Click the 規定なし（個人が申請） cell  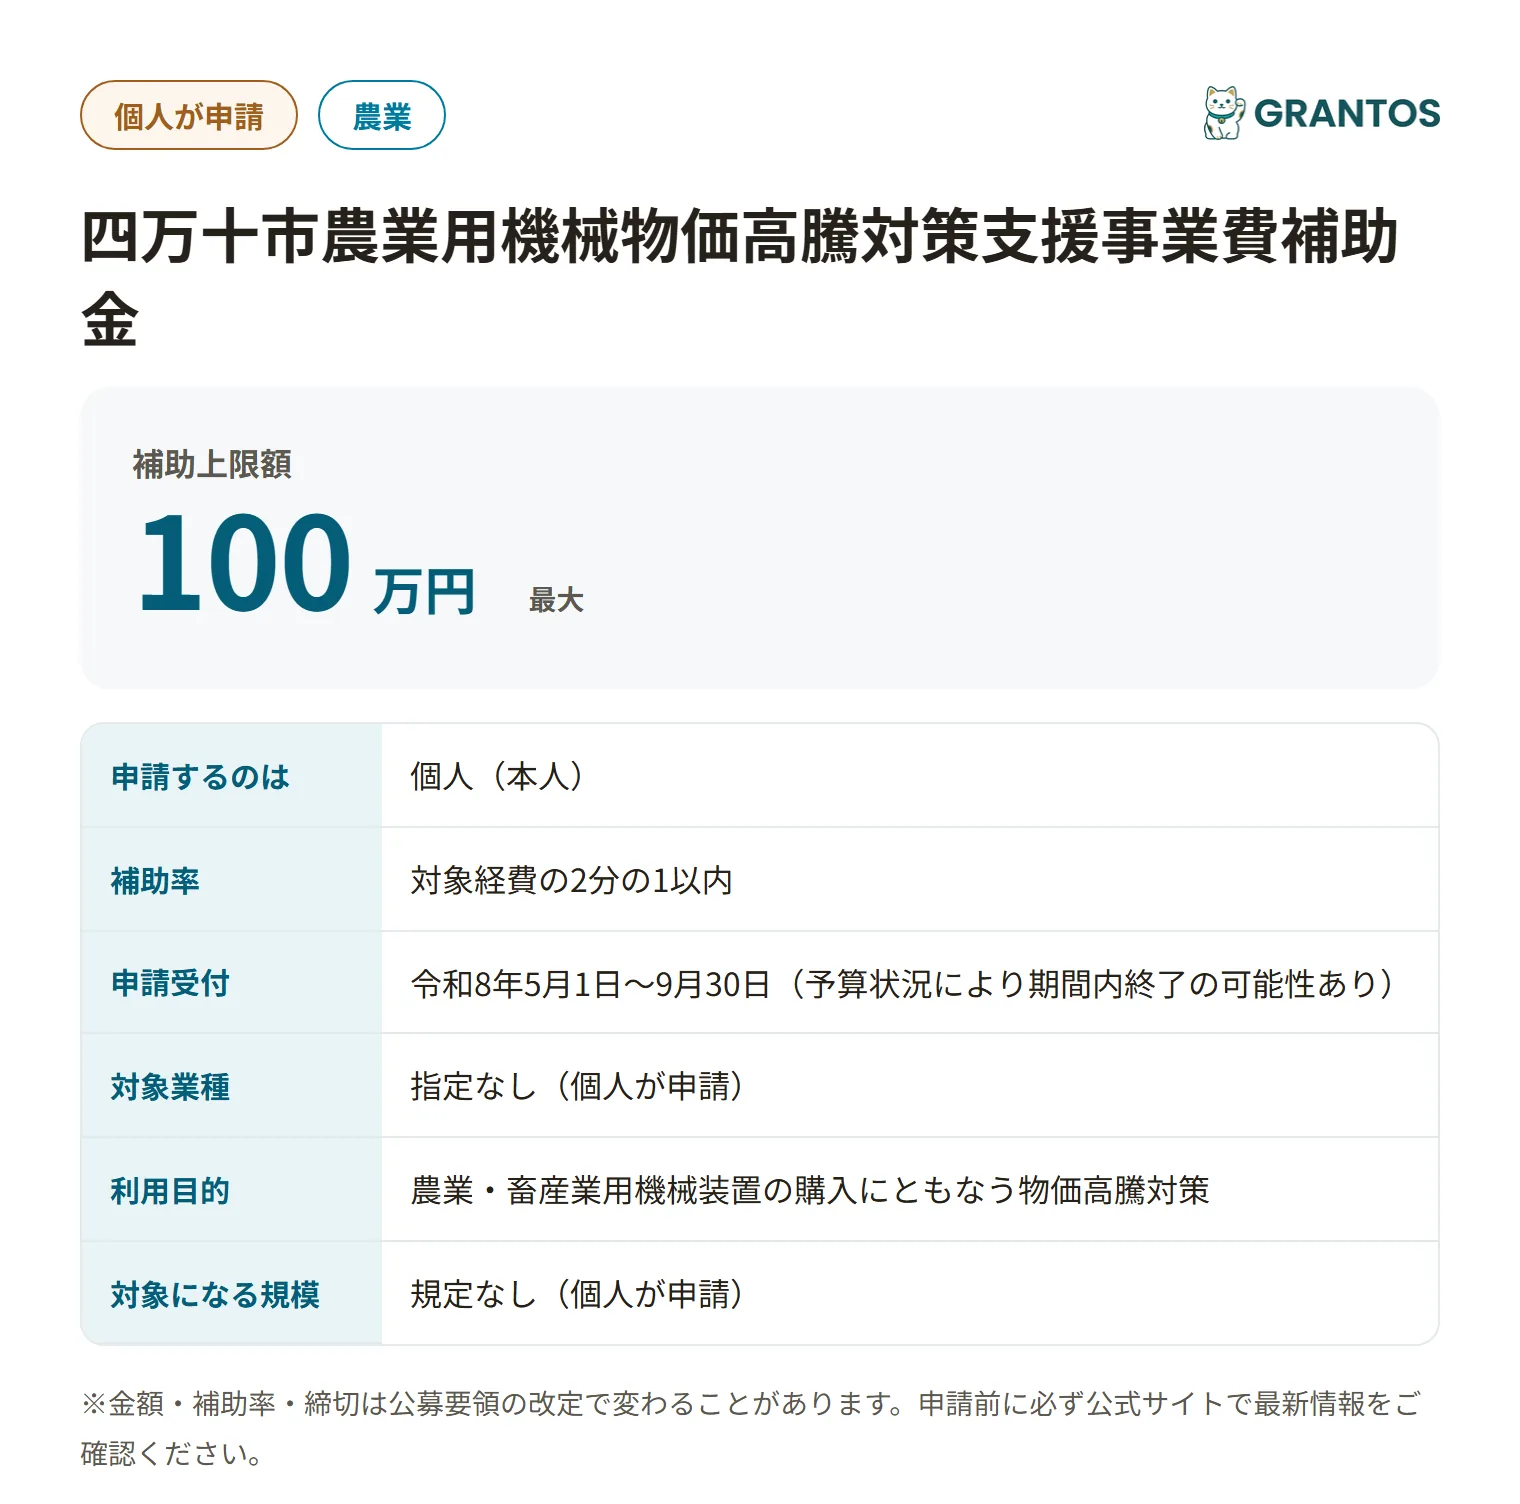point(910,1294)
